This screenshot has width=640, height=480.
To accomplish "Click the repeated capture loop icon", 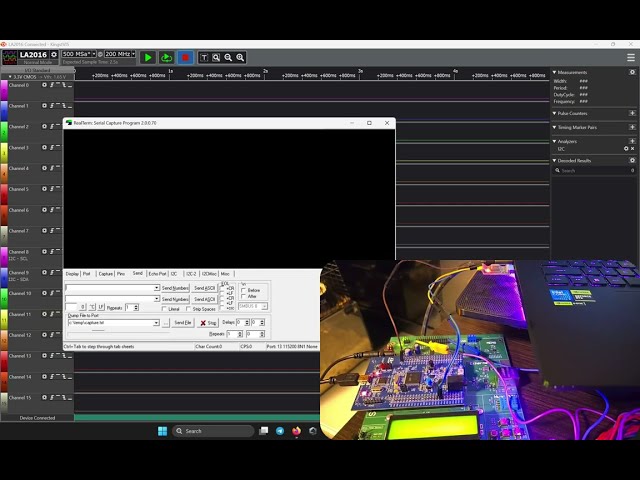I will (167, 58).
